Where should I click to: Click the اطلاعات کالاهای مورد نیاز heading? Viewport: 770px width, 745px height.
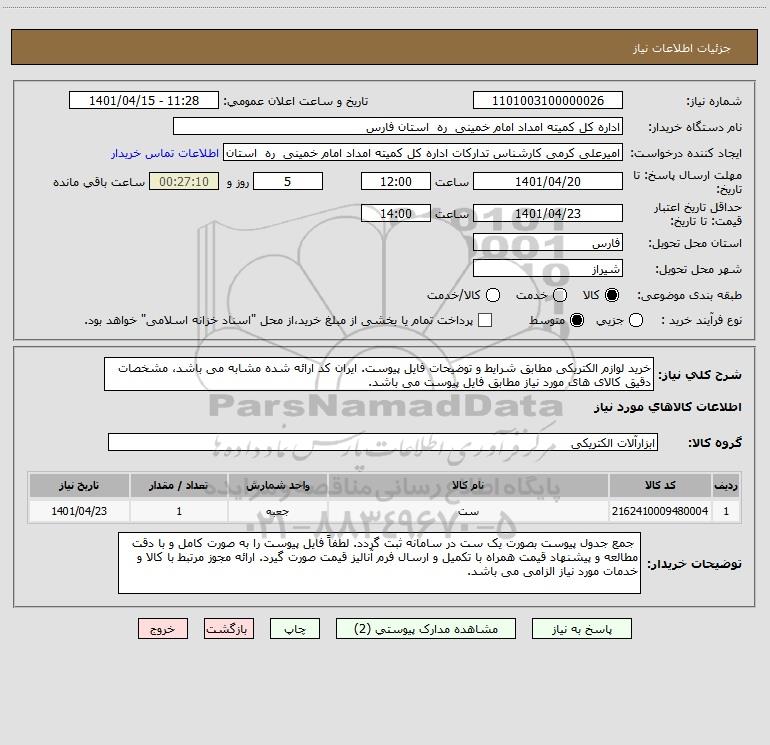tap(667, 407)
